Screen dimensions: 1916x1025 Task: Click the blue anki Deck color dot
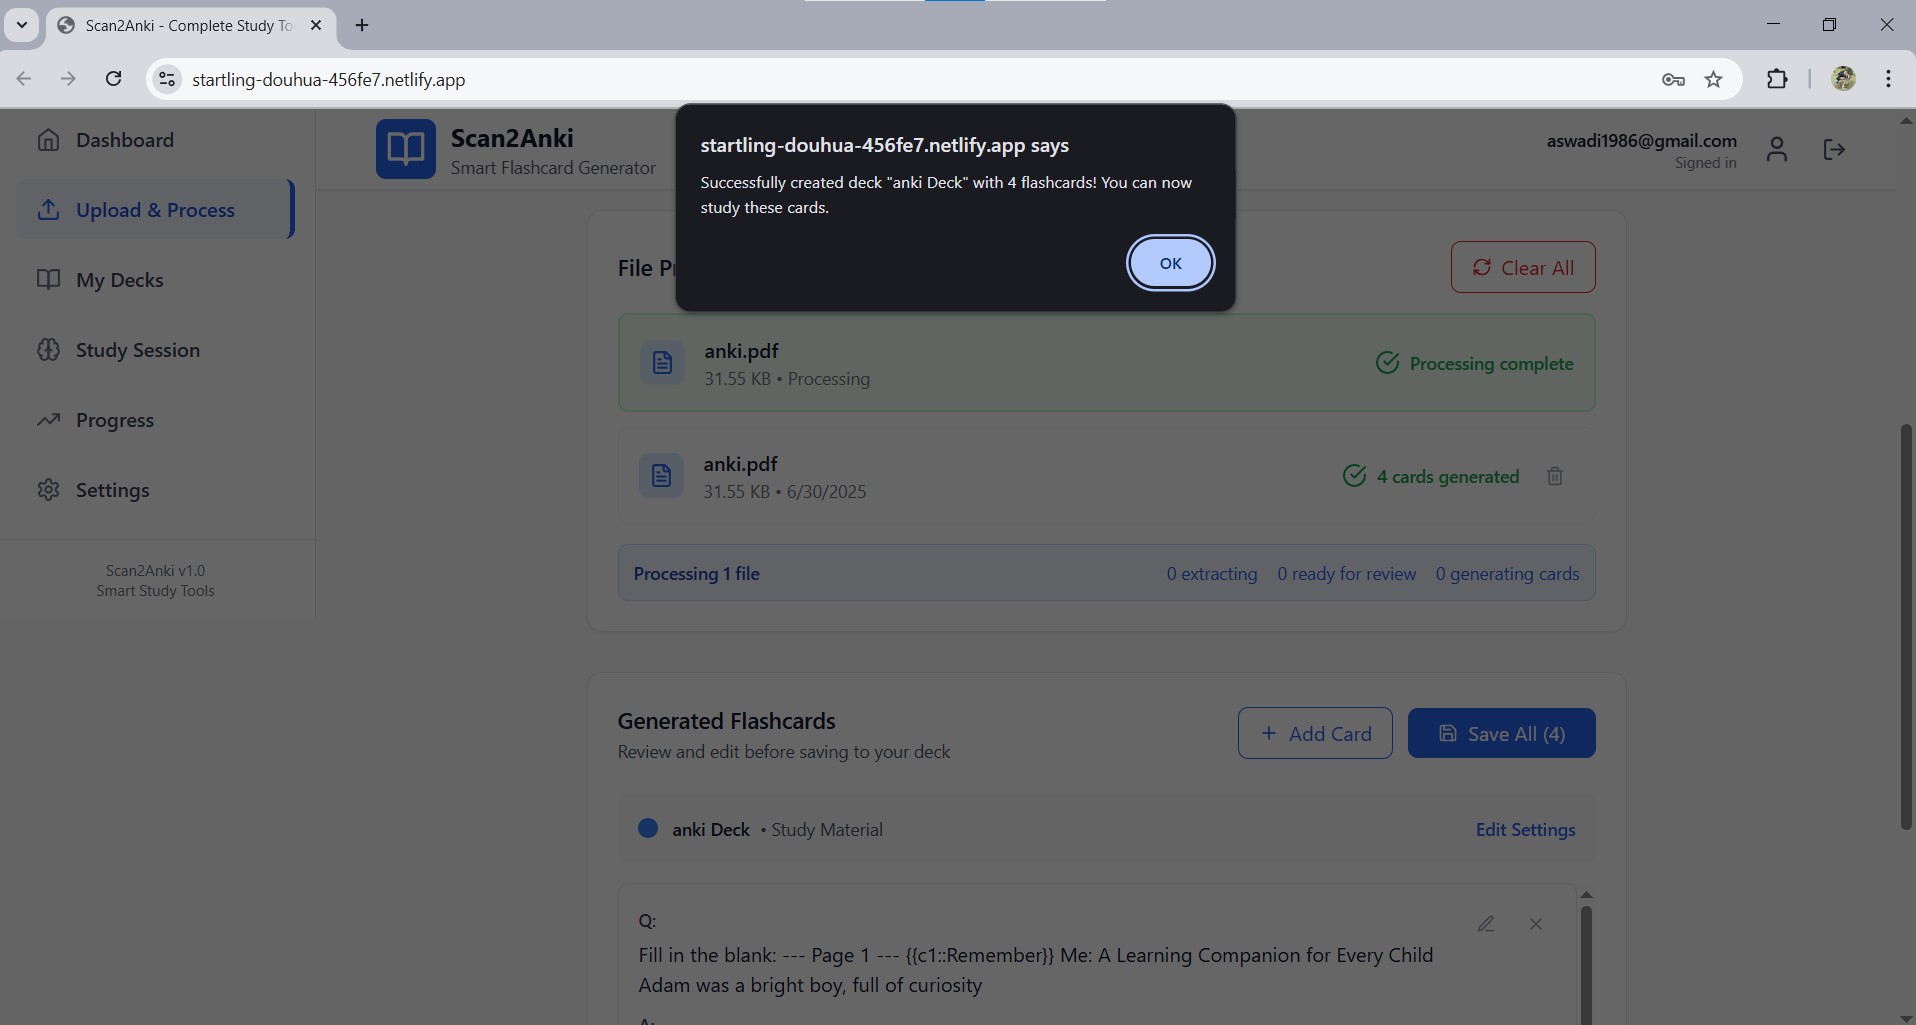(x=648, y=828)
